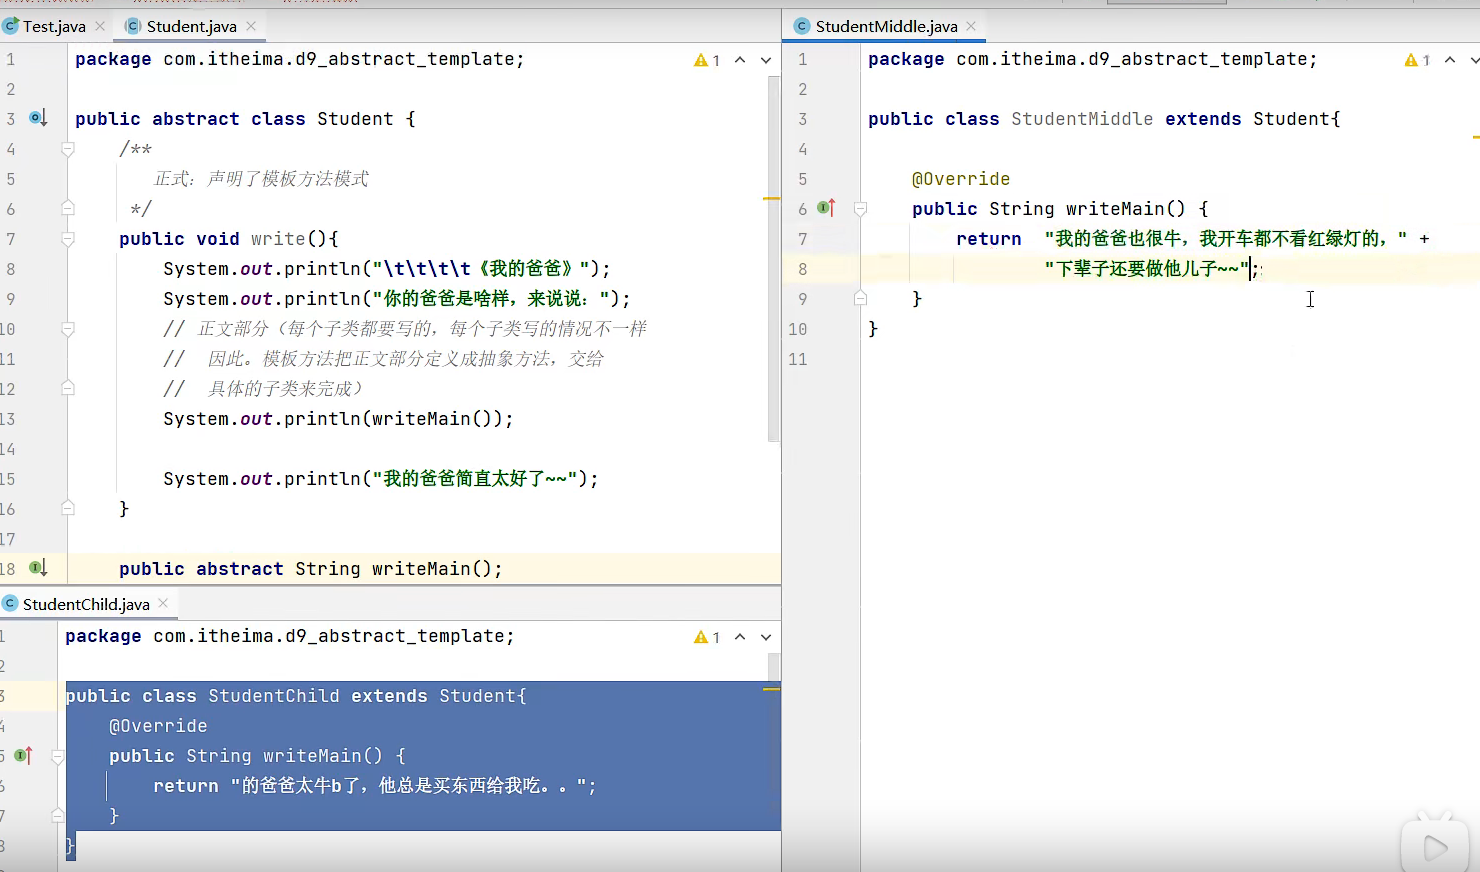Go to next highlighted error in Student.java

(x=766, y=60)
